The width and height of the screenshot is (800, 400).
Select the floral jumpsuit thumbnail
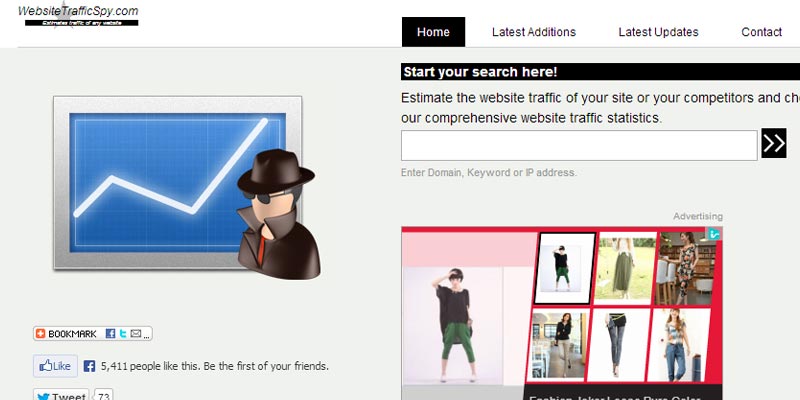684,266
